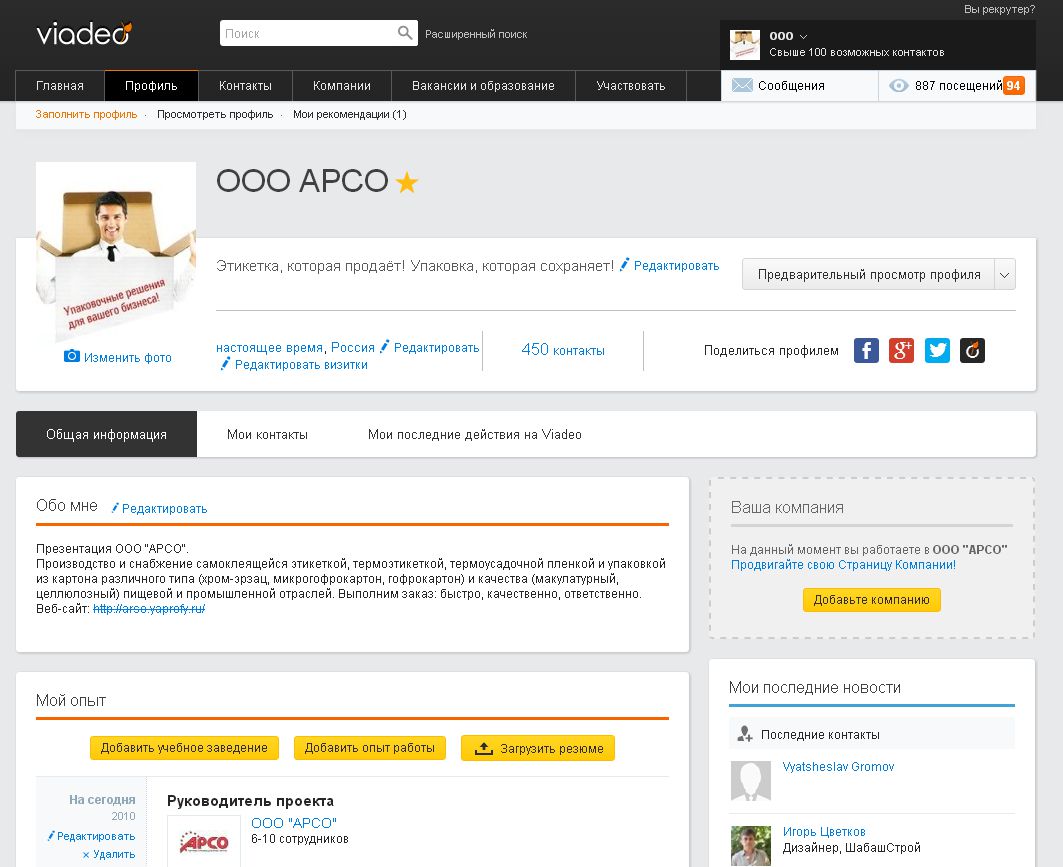
Task: Open Мои последние действия на Viadeo tab
Action: 475,435
